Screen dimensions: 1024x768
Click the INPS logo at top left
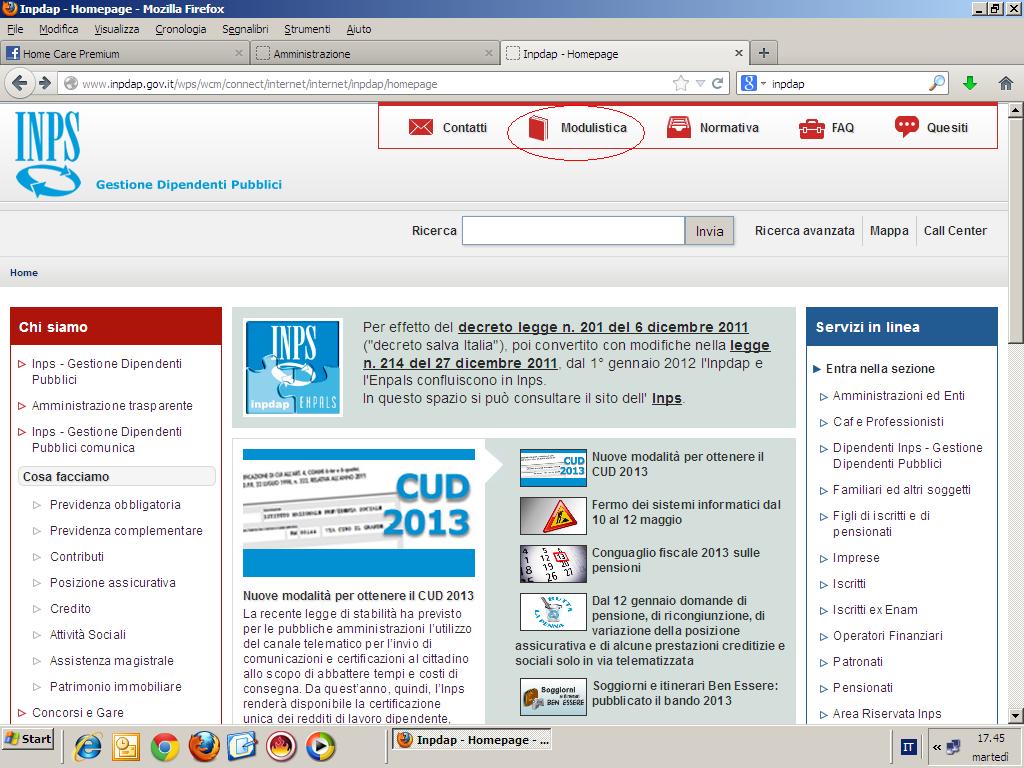[48, 153]
